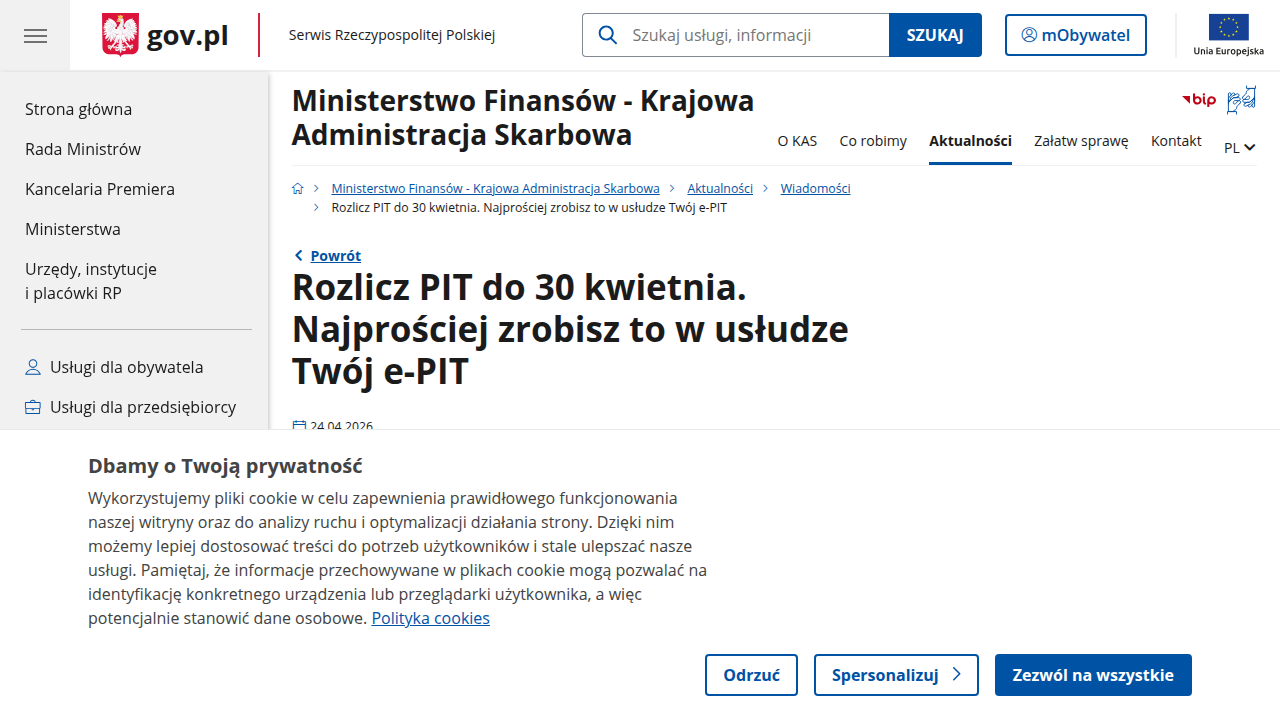This screenshot has width=1280, height=720.
Task: Open Usługi dla obywatela link
Action: [x=114, y=367]
